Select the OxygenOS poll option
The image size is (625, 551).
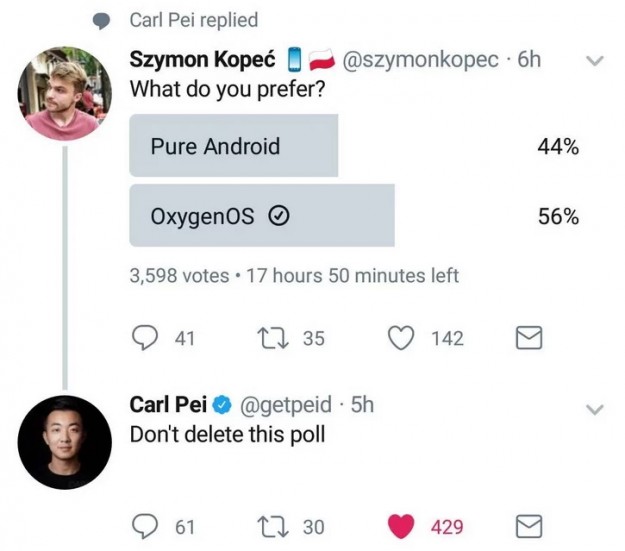pyautogui.click(x=262, y=216)
